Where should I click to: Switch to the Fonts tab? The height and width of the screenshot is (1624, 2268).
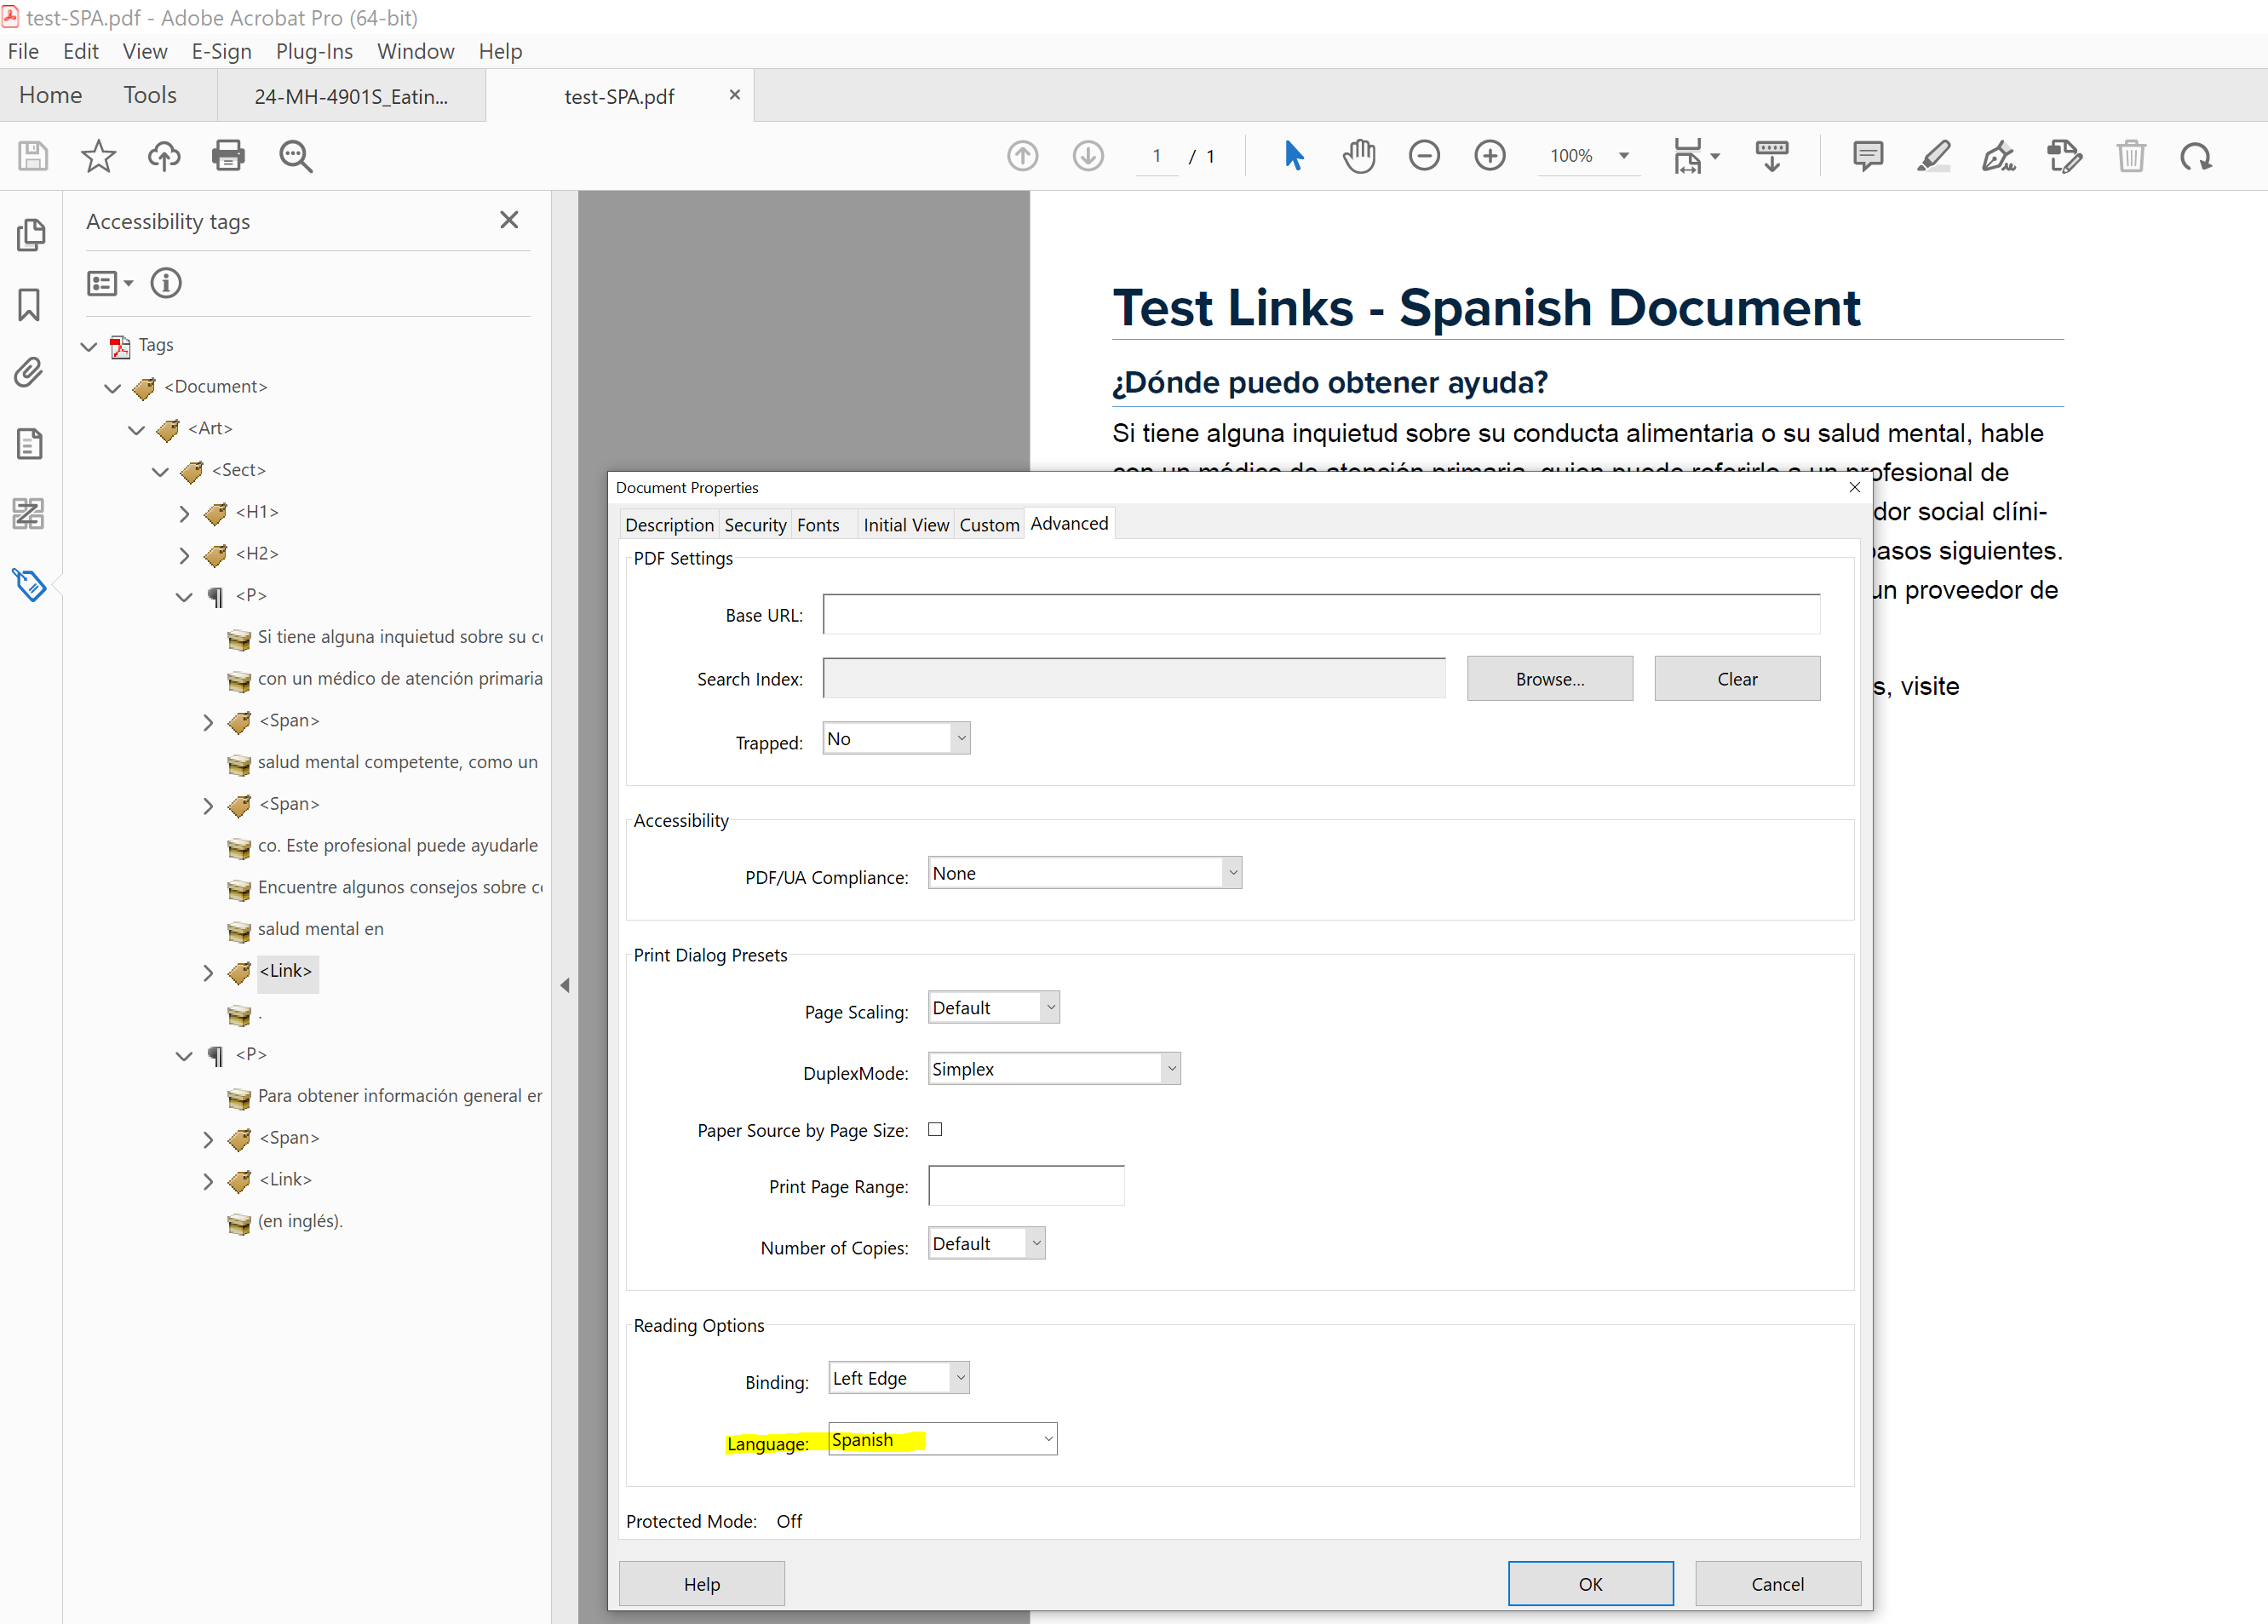click(x=818, y=523)
